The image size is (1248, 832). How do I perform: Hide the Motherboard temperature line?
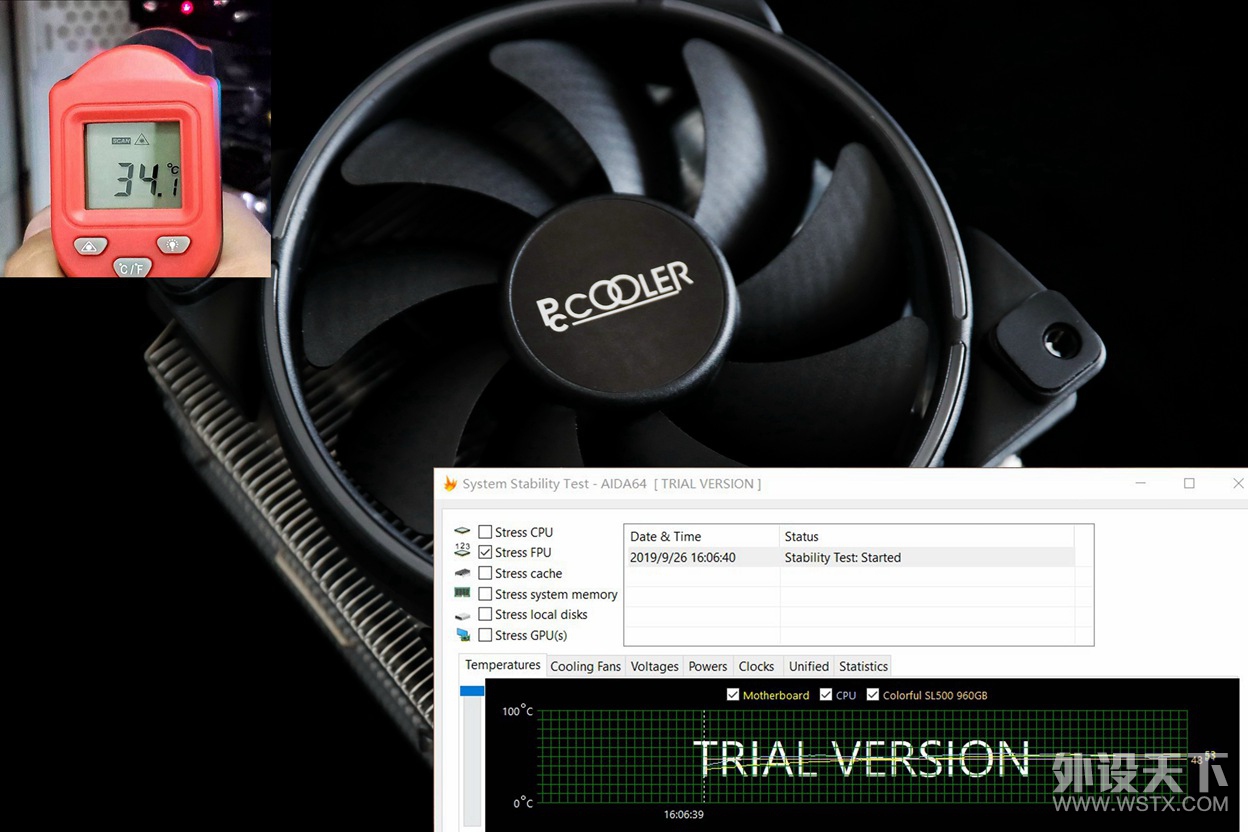tap(733, 695)
